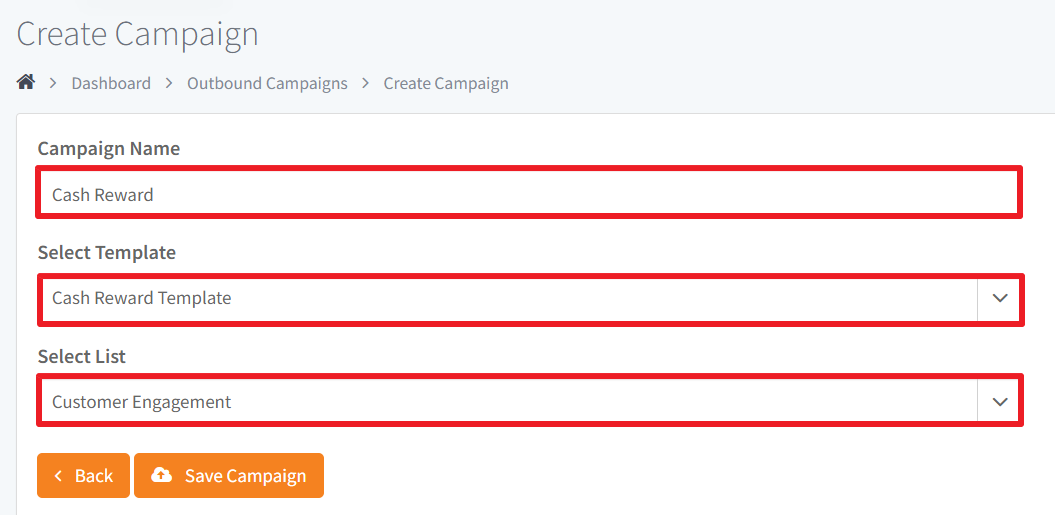Click the Select Template field label
The height and width of the screenshot is (515, 1055).
[107, 252]
